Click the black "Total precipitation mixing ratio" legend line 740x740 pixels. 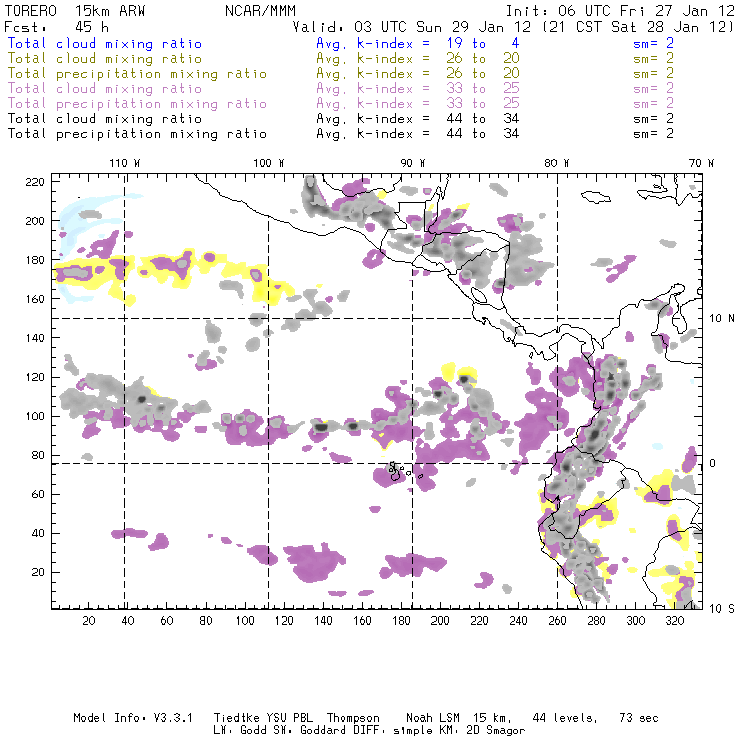click(x=137, y=134)
